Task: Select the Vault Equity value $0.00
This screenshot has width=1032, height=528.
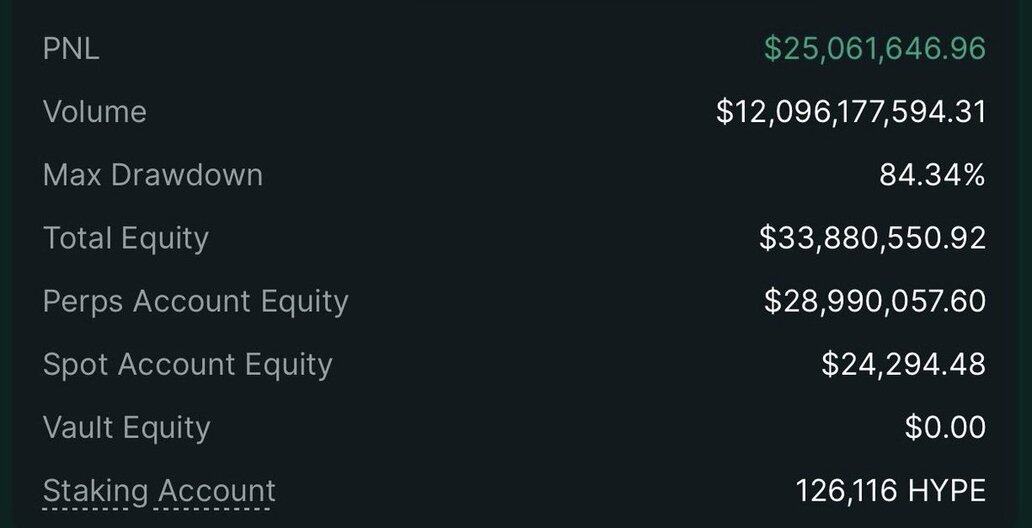Action: click(945, 427)
